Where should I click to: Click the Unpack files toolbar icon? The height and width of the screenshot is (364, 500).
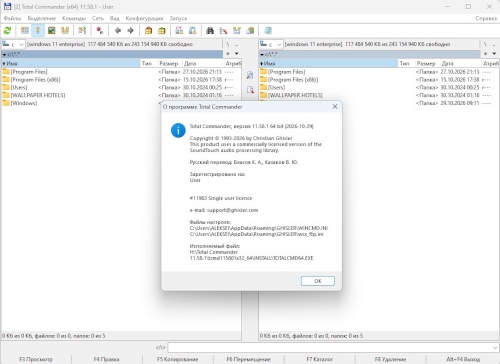click(x=162, y=31)
